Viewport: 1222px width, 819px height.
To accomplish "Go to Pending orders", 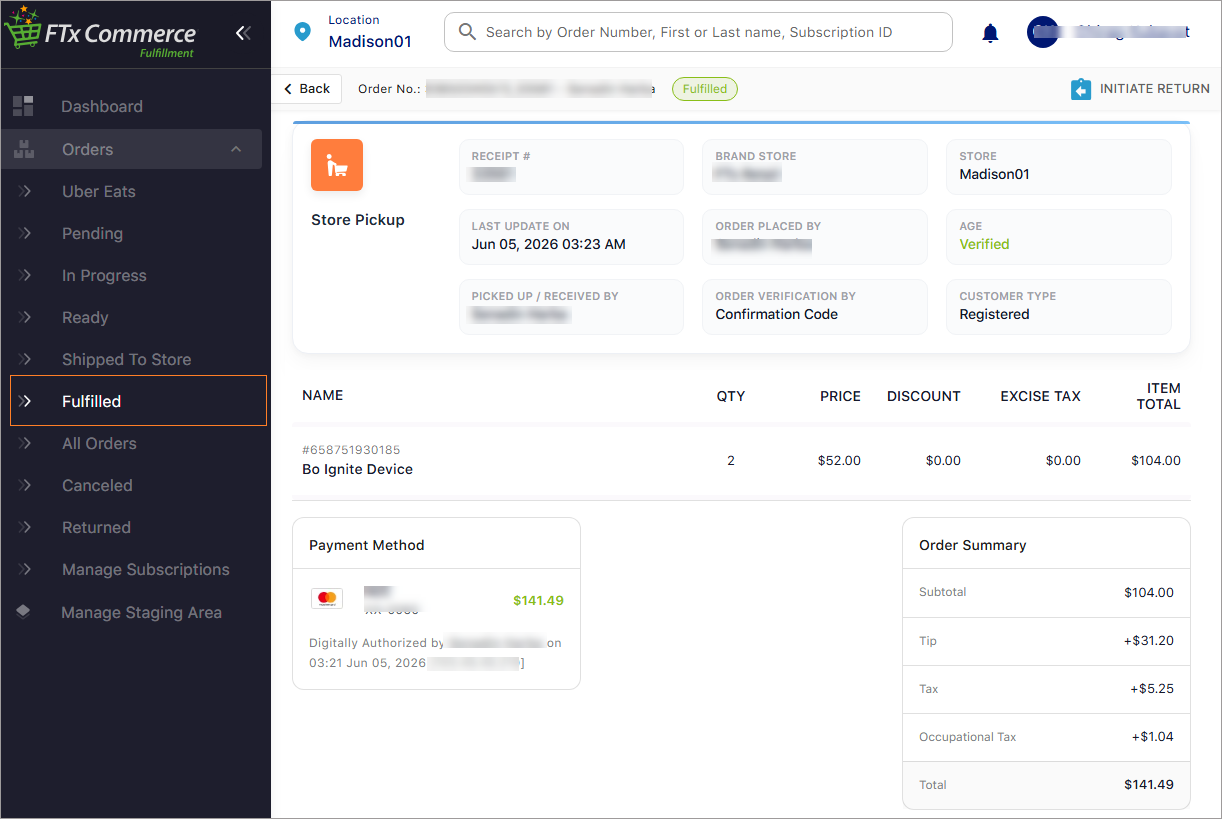I will tap(92, 233).
